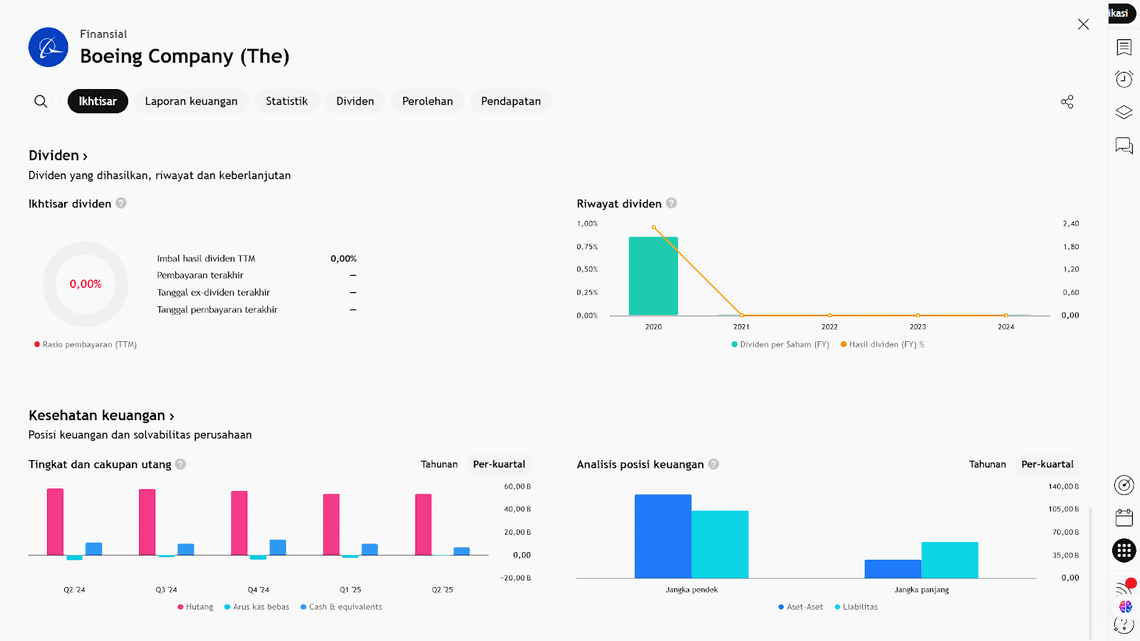Expand the Kesehatan keuangan section heading

101,416
